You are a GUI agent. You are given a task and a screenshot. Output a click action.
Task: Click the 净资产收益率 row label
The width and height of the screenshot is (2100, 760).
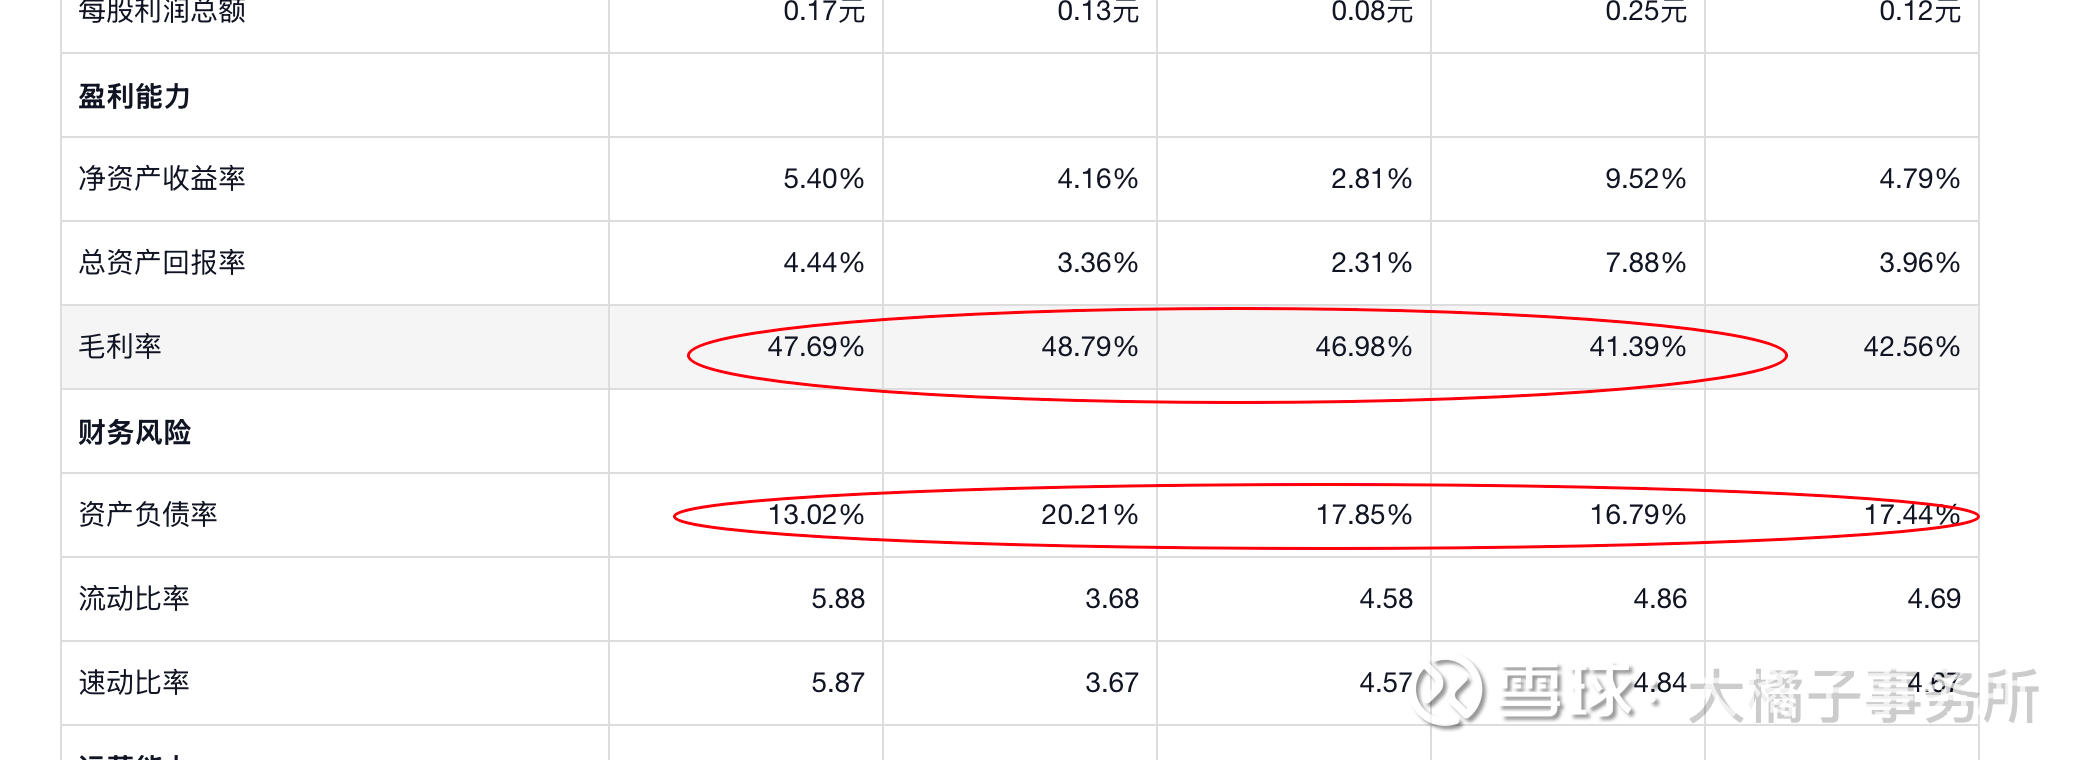(x=162, y=179)
